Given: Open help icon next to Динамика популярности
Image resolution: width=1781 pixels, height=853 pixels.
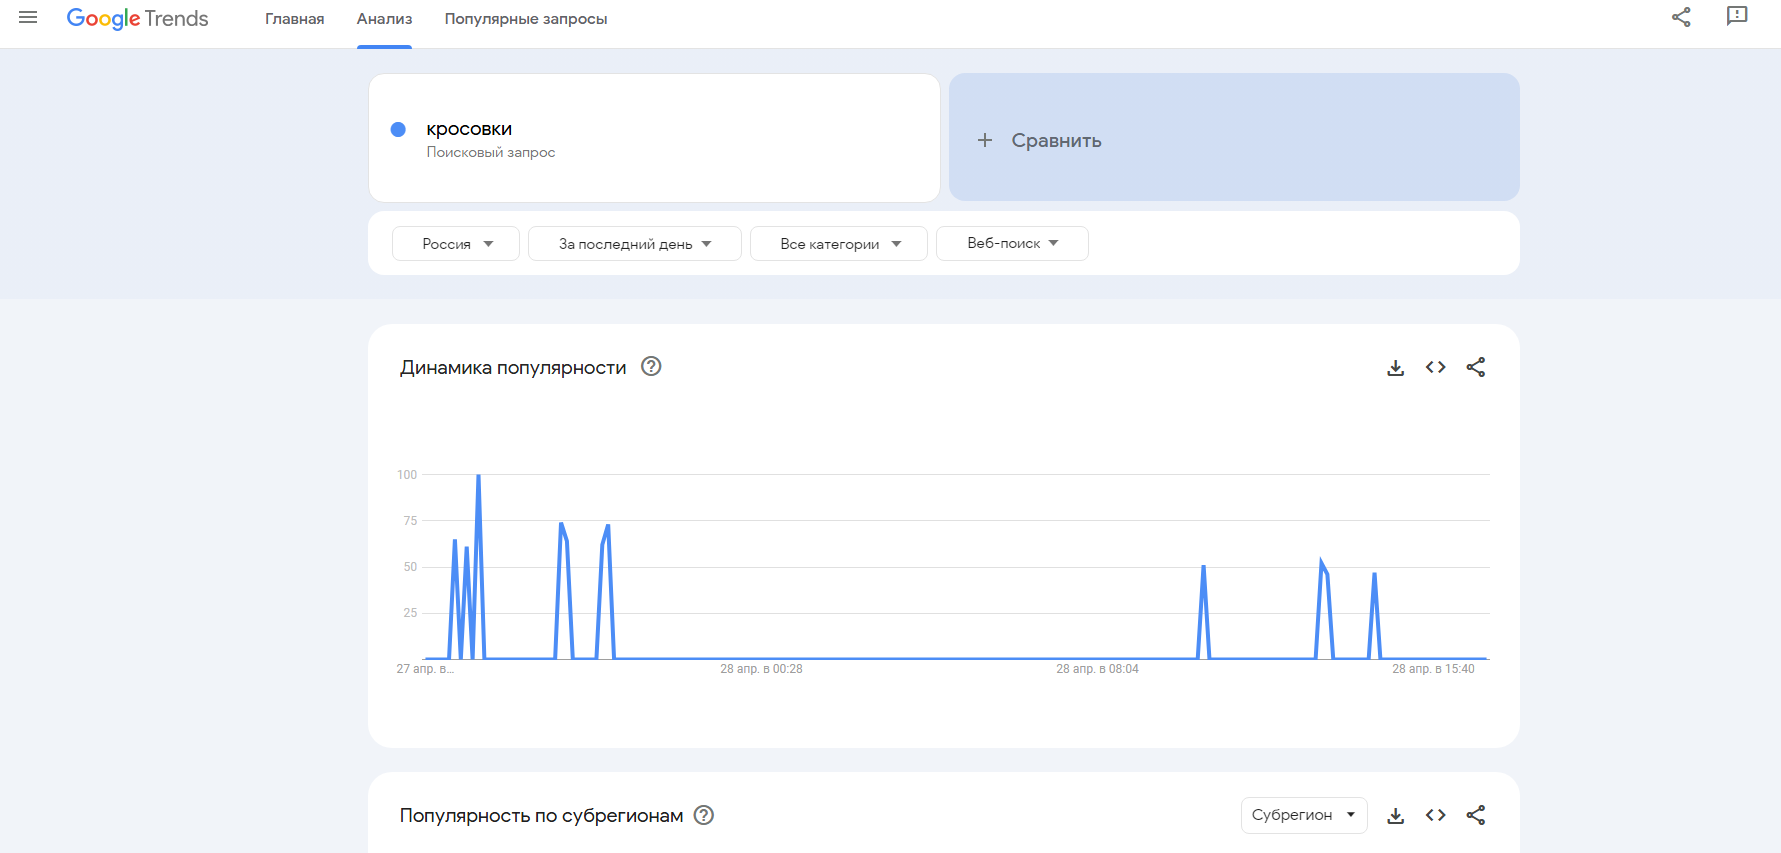Looking at the screenshot, I should pyautogui.click(x=651, y=367).
